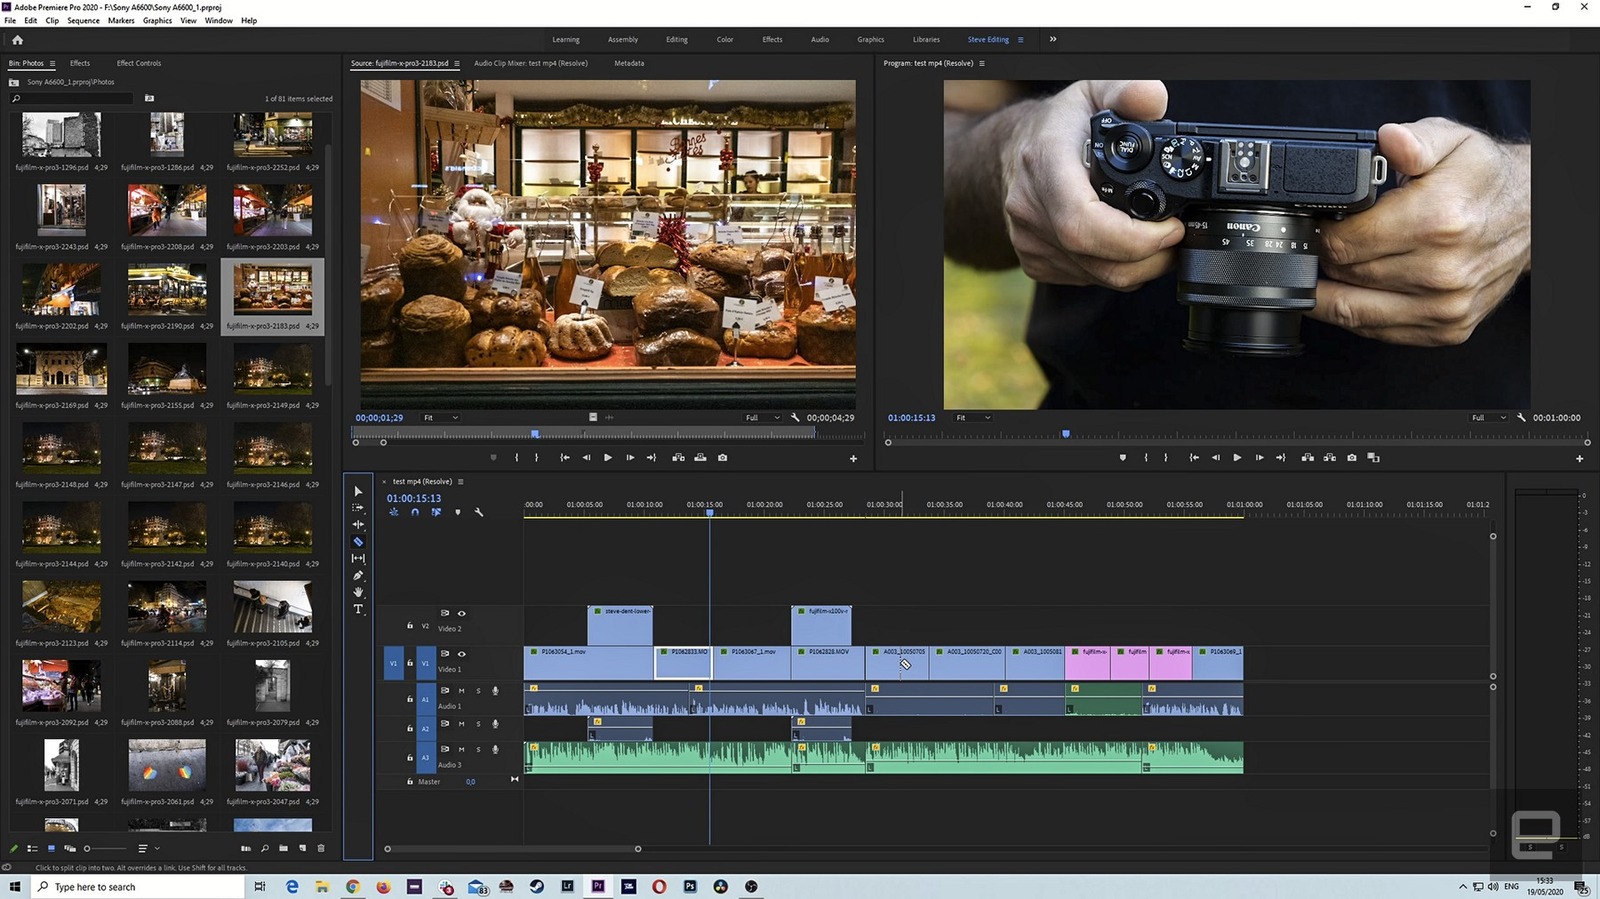Image resolution: width=1600 pixels, height=899 pixels.
Task: Expand the workspace overflow chevron
Action: (x=1052, y=39)
